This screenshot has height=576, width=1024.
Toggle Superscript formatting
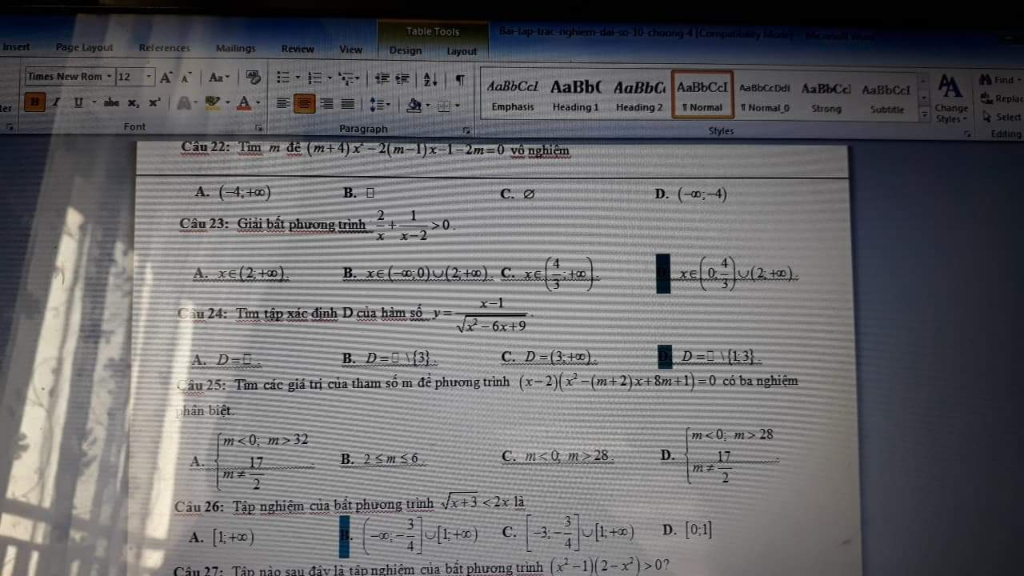point(155,103)
